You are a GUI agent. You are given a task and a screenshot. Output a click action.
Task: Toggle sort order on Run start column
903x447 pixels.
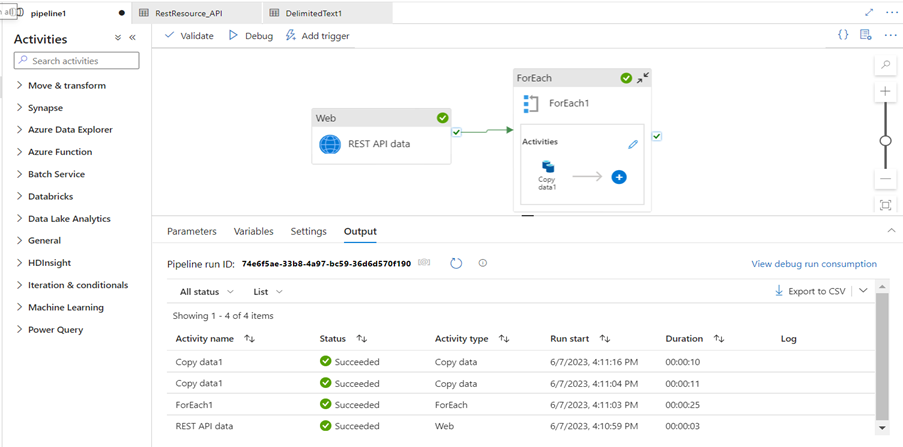click(605, 339)
